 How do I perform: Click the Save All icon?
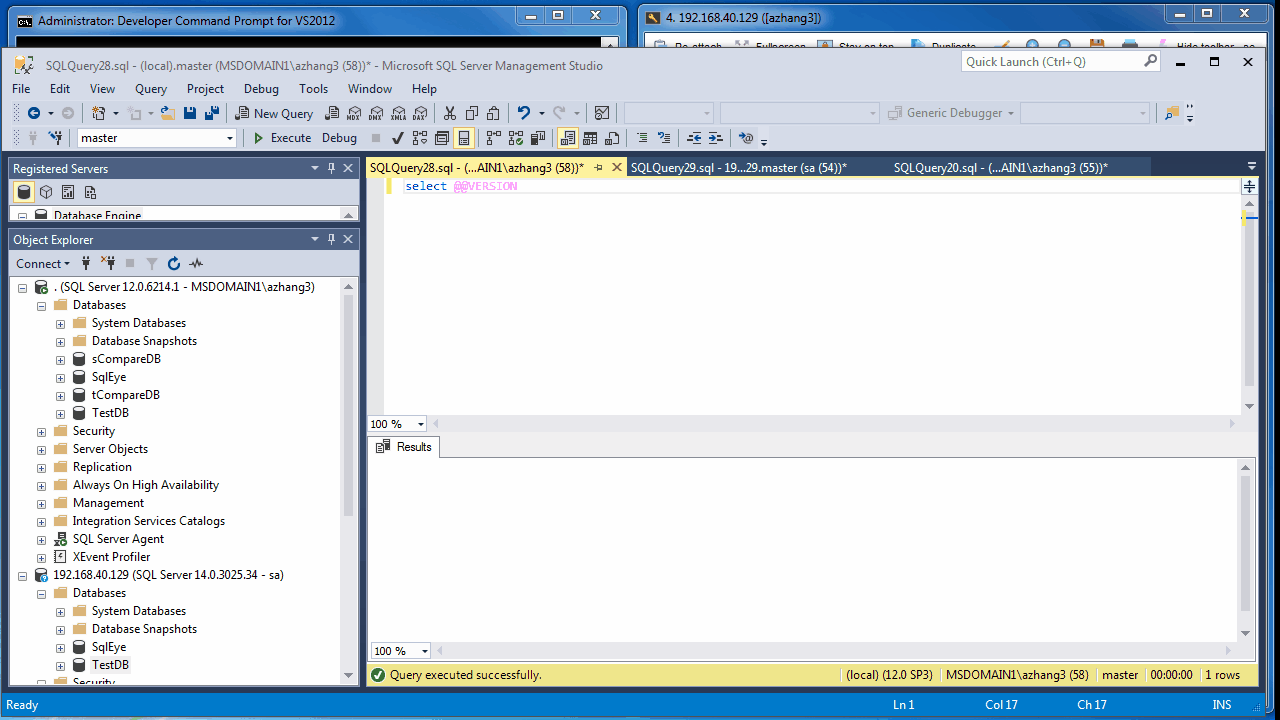pyautogui.click(x=212, y=113)
